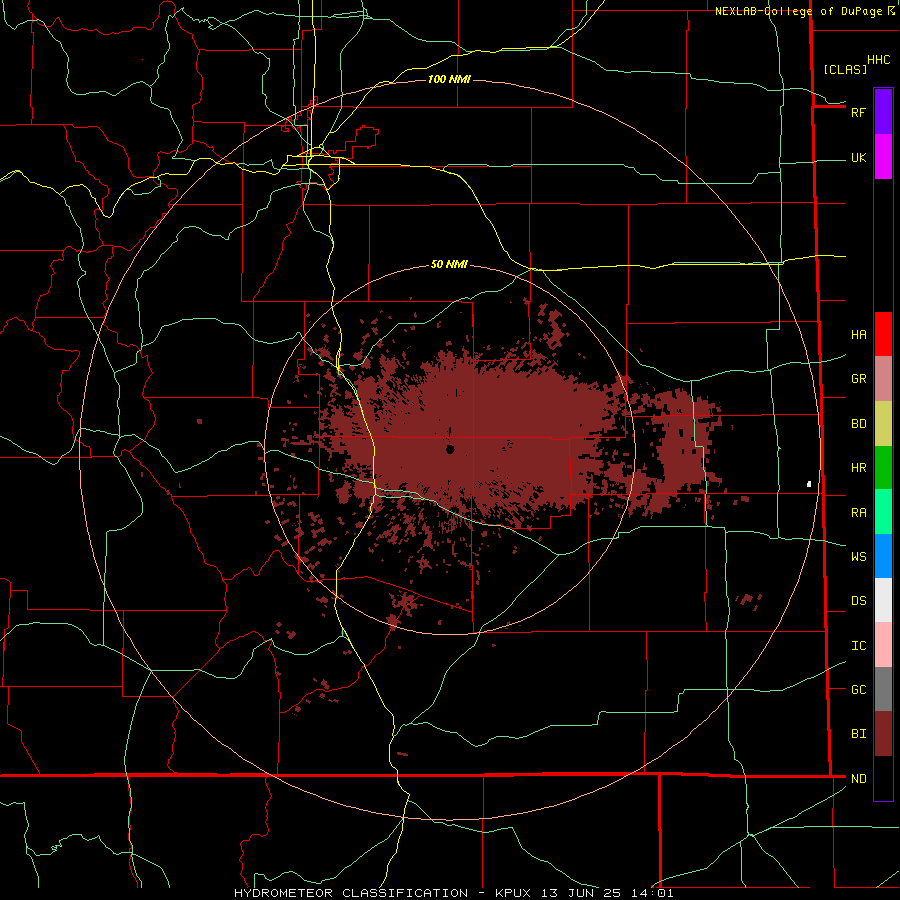The height and width of the screenshot is (900, 900).
Task: Click the 50 NMI range ring label
Action: pos(449,264)
